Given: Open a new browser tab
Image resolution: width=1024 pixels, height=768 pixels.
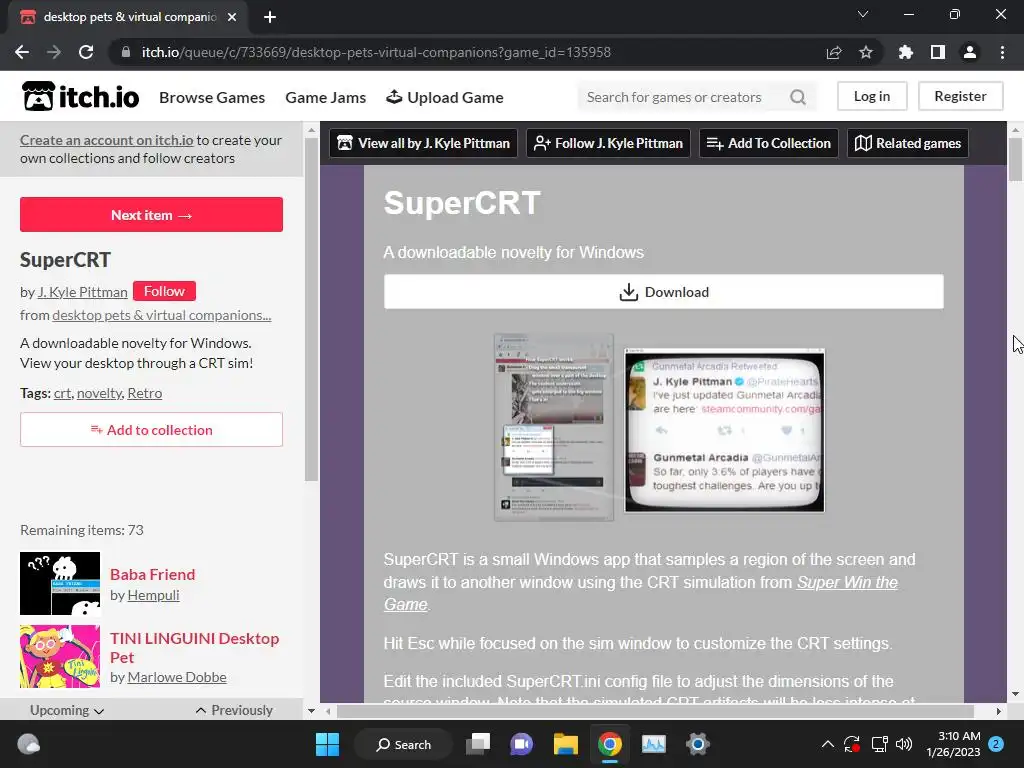Looking at the screenshot, I should click(270, 17).
